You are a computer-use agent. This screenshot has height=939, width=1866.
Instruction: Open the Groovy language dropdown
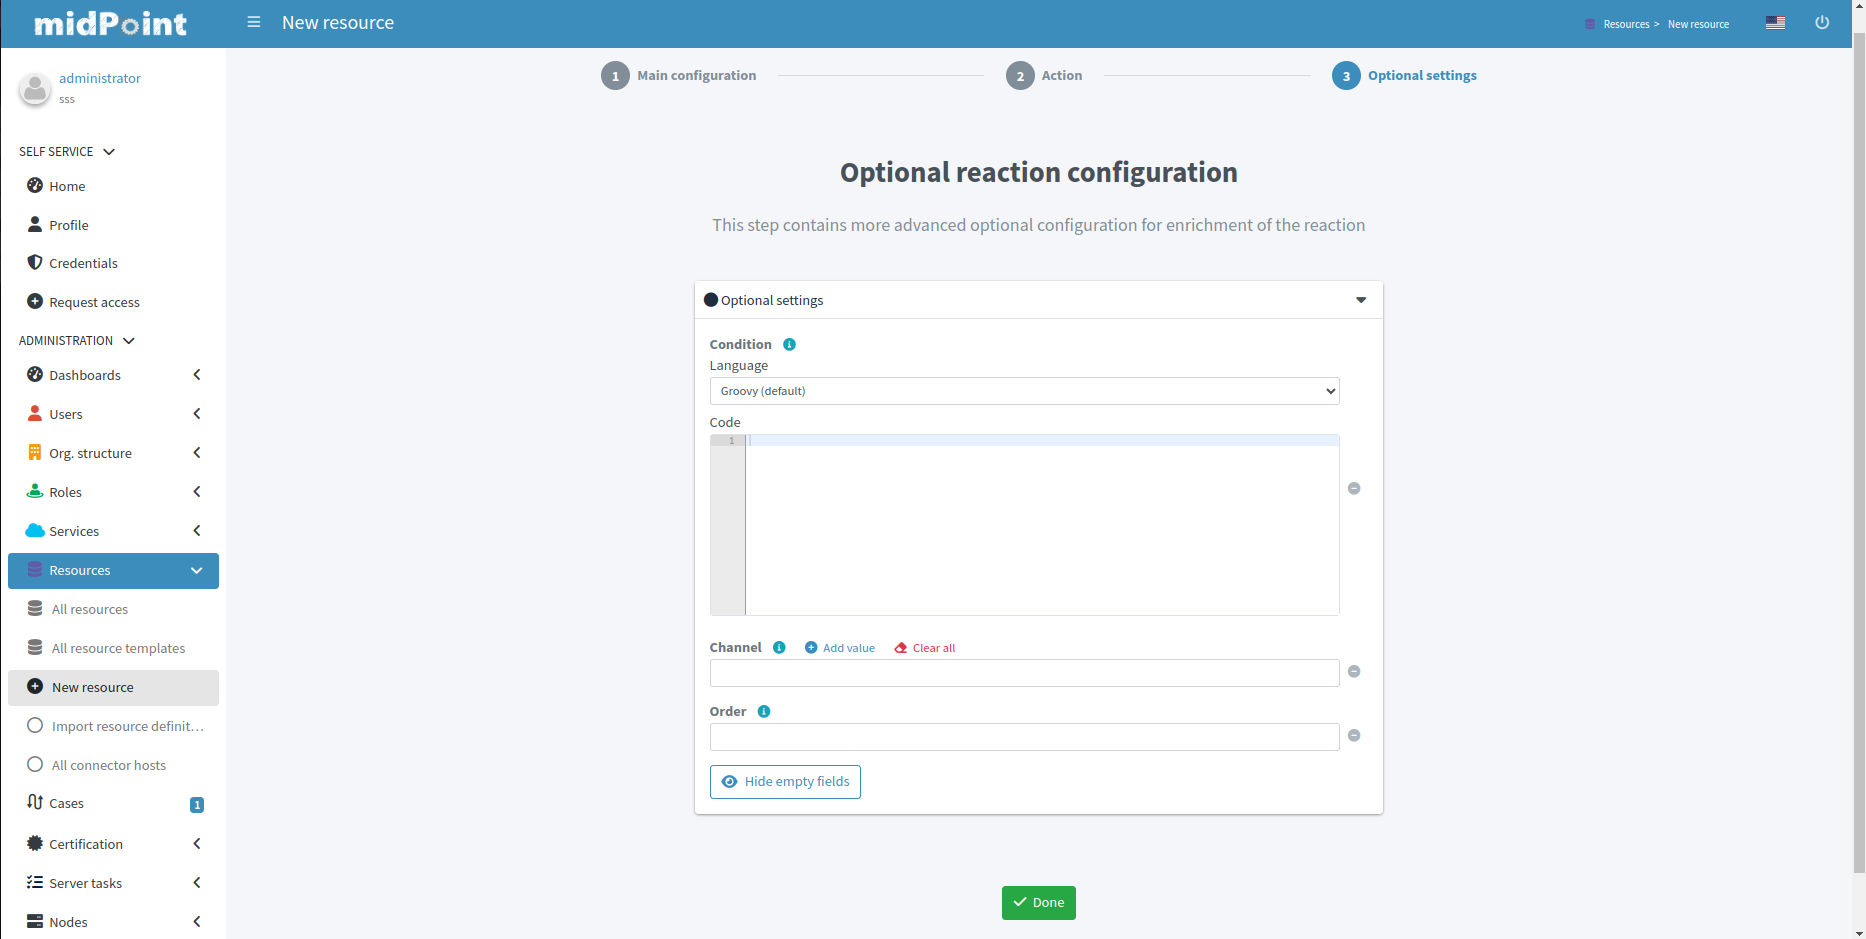tap(1023, 391)
